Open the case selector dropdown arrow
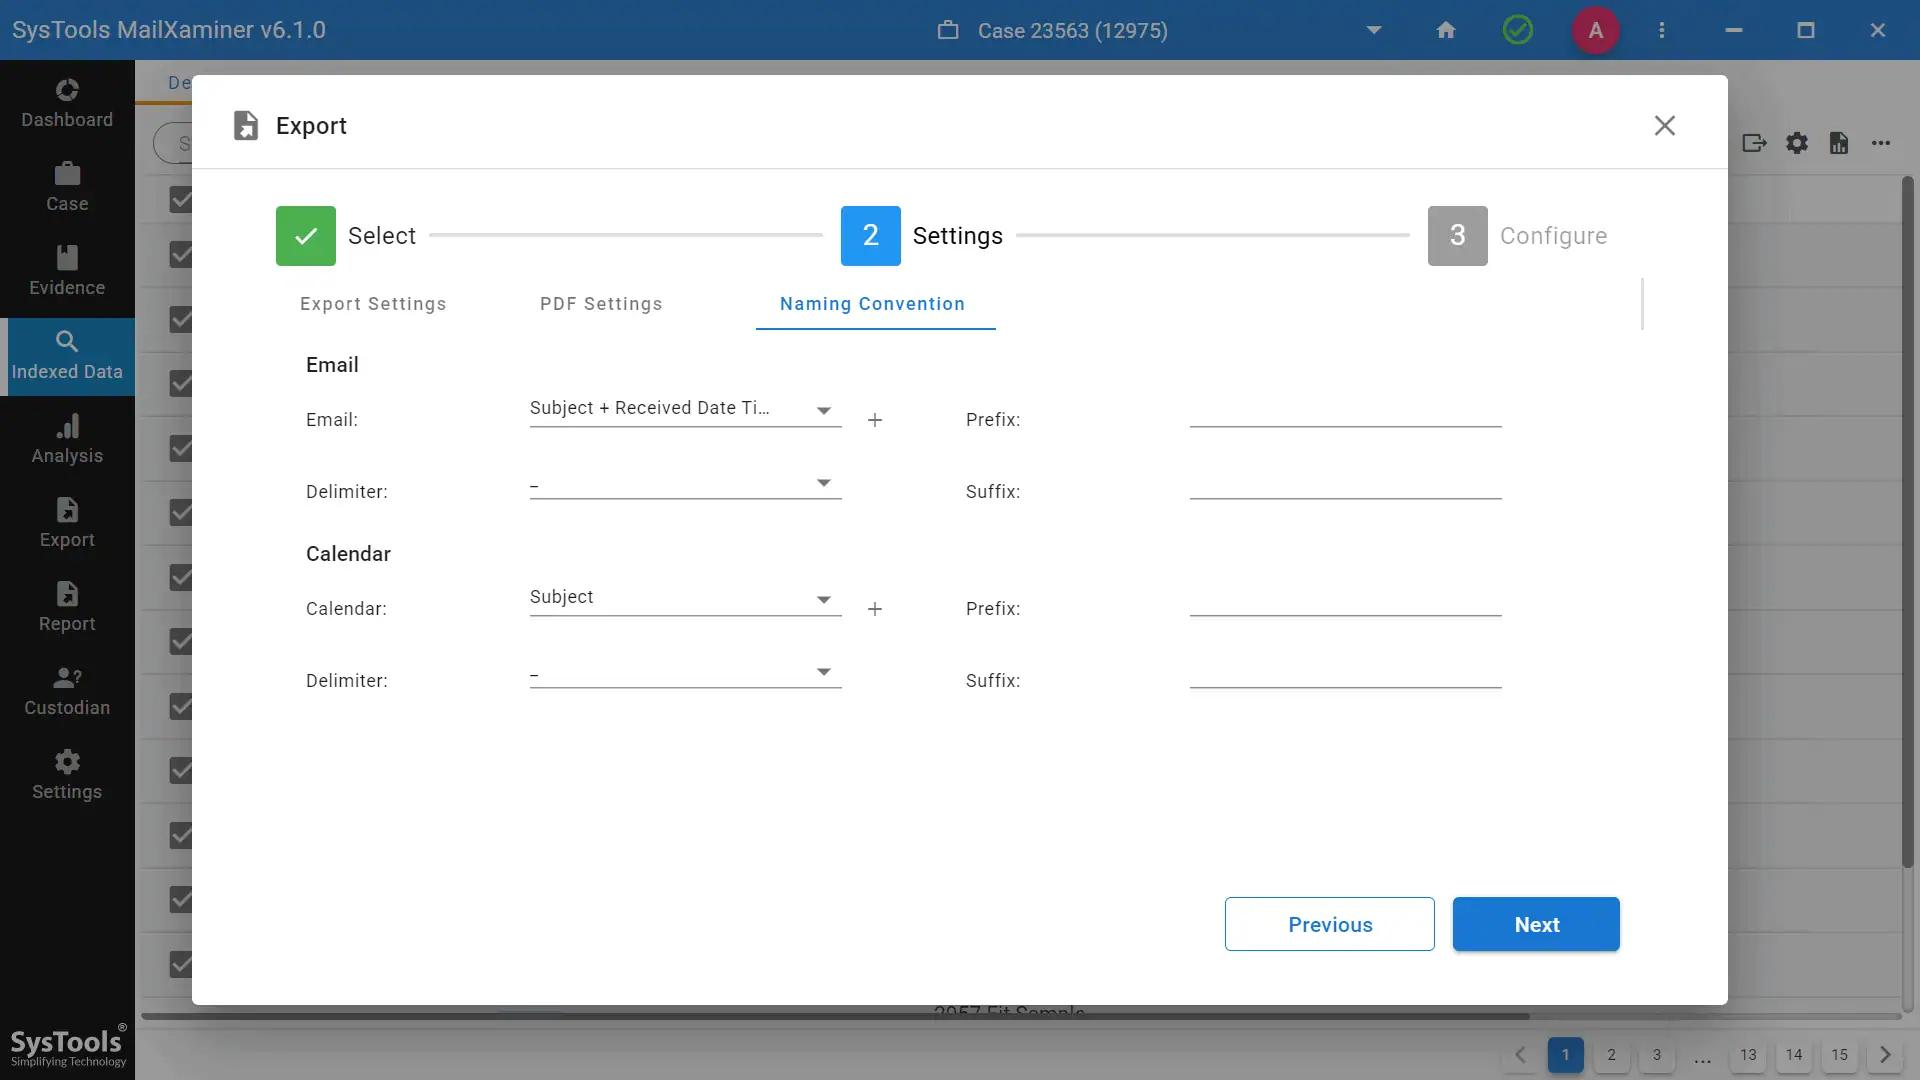Image resolution: width=1920 pixels, height=1080 pixels. [1374, 30]
